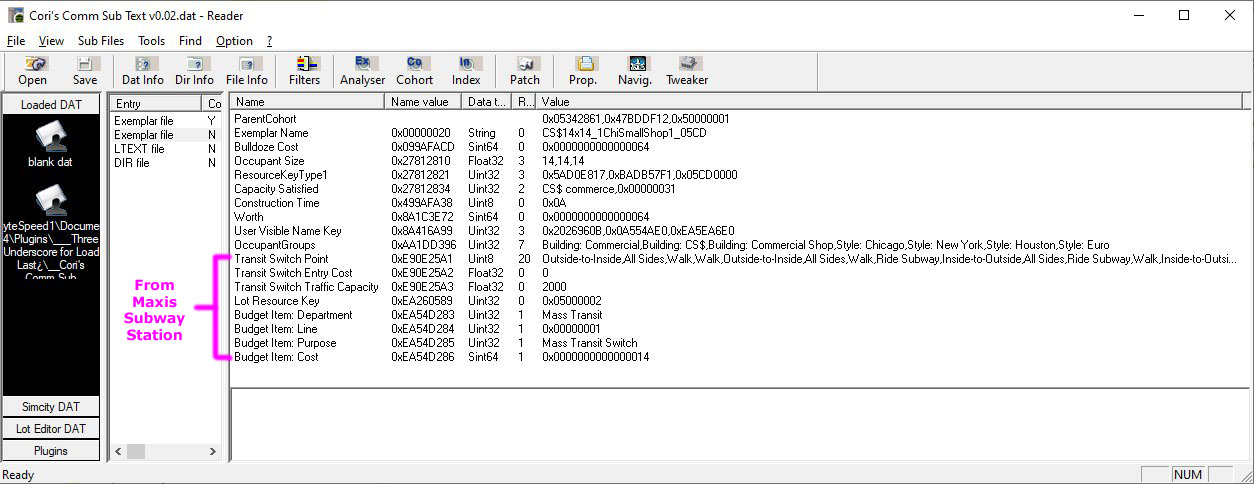The height and width of the screenshot is (484, 1254).
Task: Click the CS$14x14_1ChiSmallShop1_05CD value cell
Action: tap(624, 132)
